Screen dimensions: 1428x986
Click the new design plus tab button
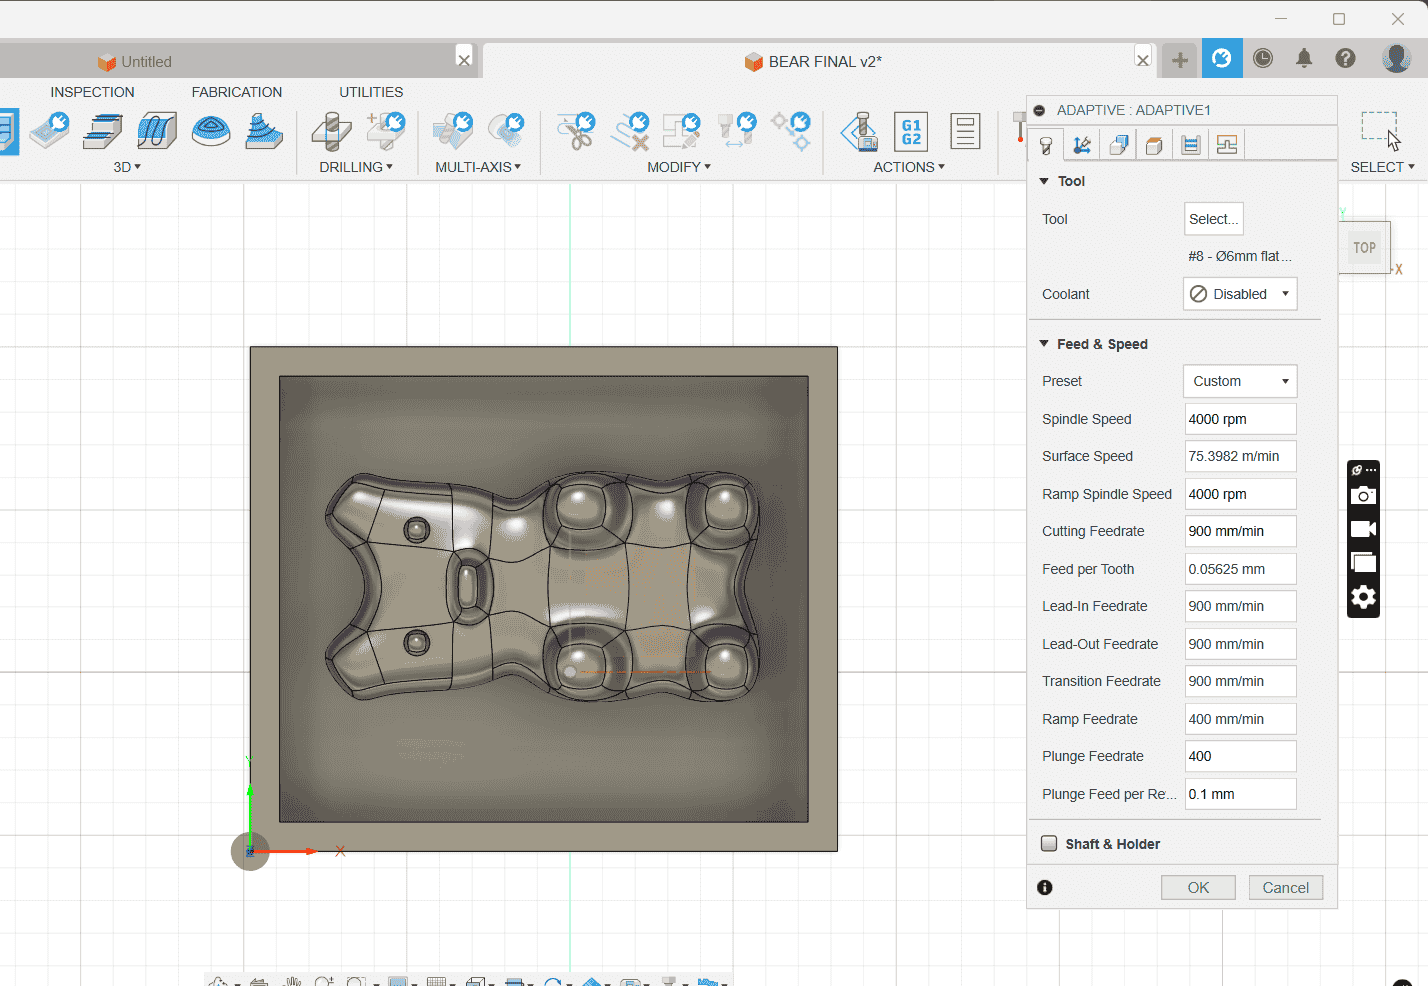(x=1180, y=60)
